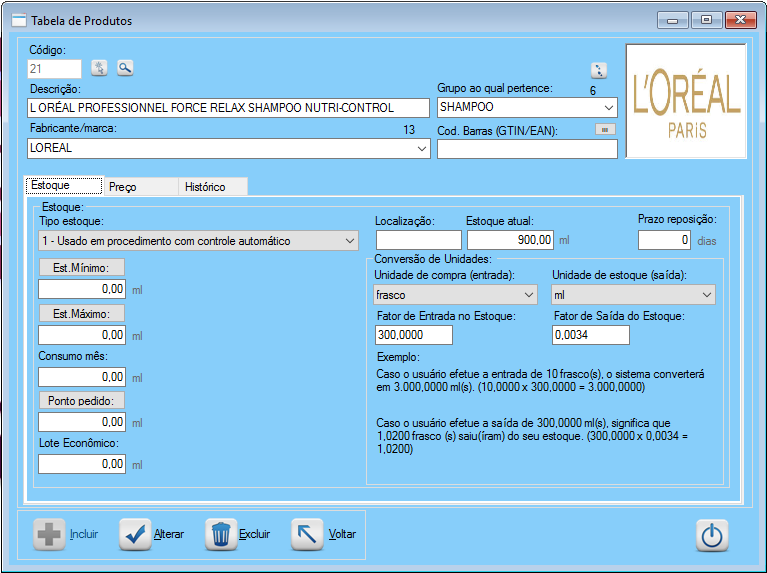Click the Voltar arrow icon
This screenshot has height=573, width=767.
[x=307, y=534]
